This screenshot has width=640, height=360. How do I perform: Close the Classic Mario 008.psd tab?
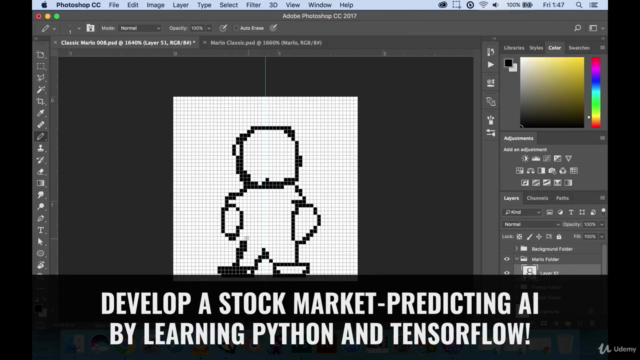[x=55, y=42]
